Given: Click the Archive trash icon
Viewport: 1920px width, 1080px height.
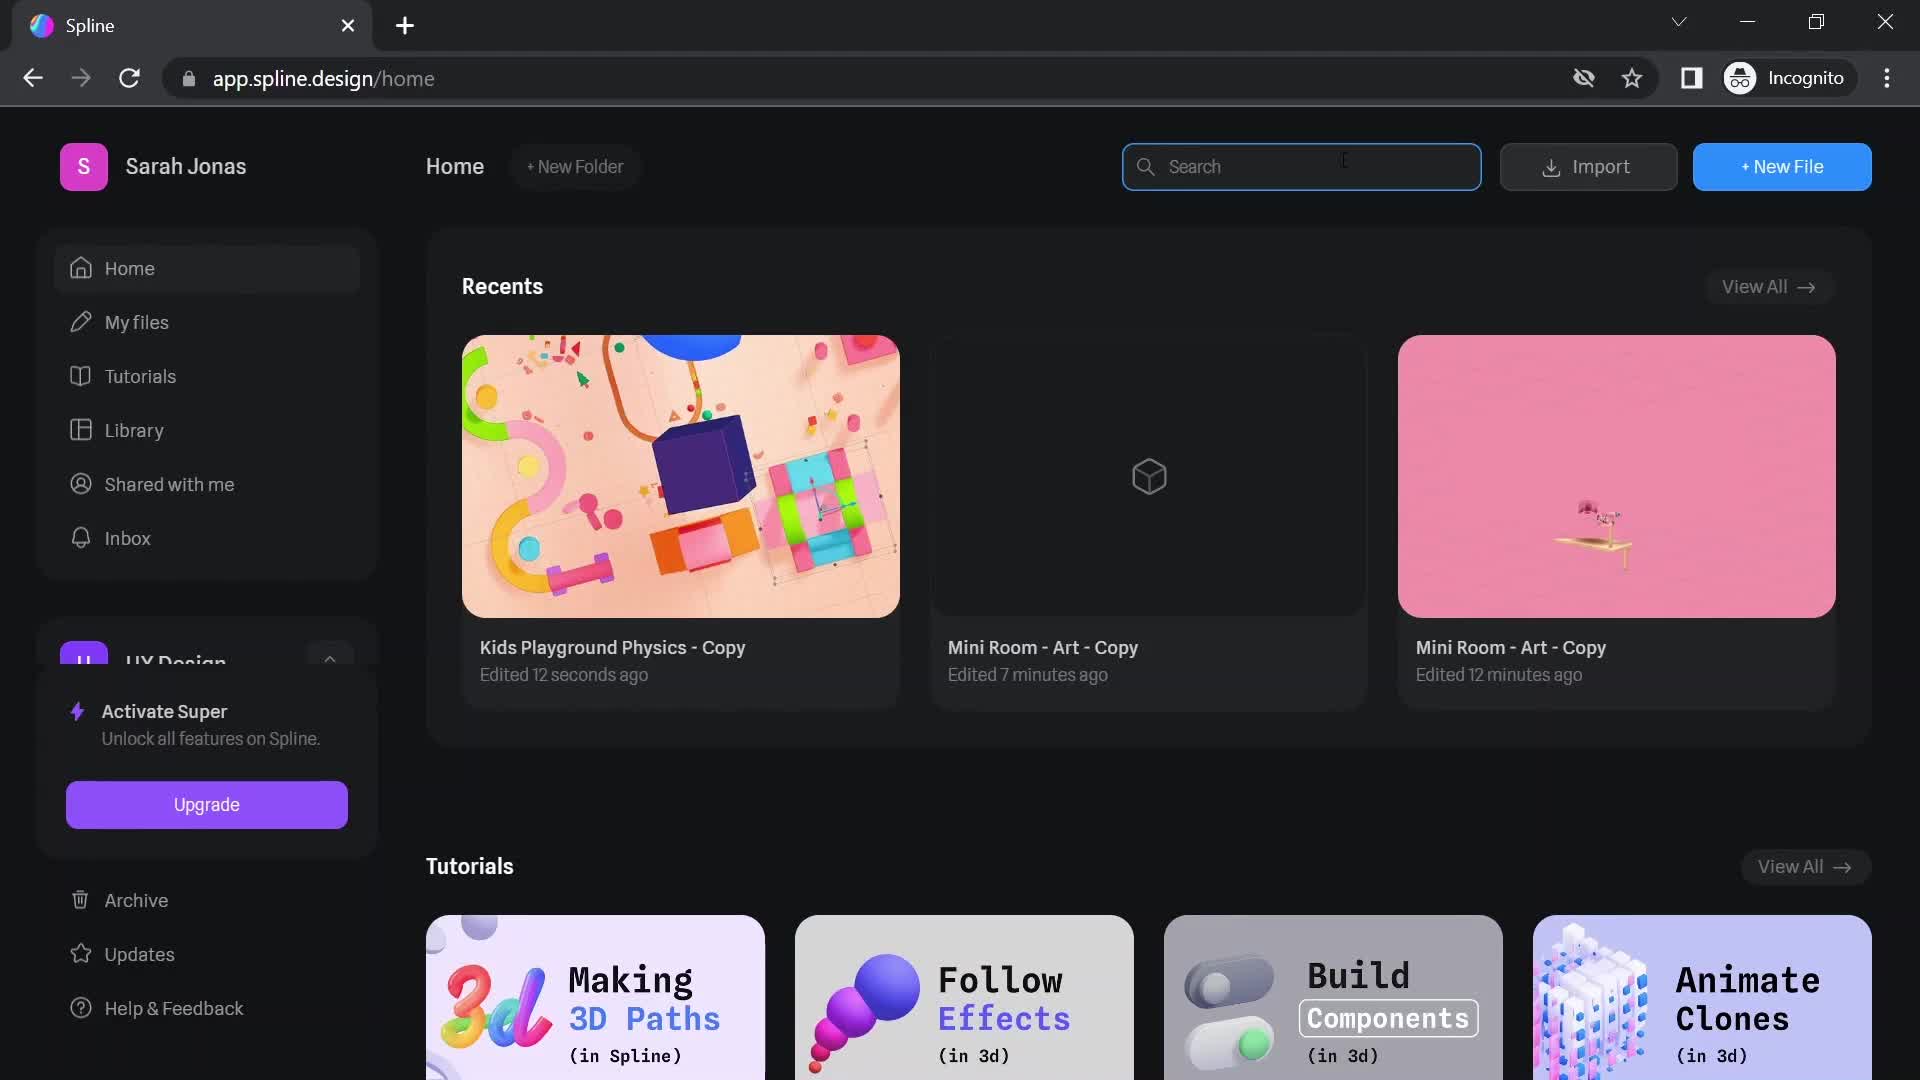Looking at the screenshot, I should [x=81, y=900].
